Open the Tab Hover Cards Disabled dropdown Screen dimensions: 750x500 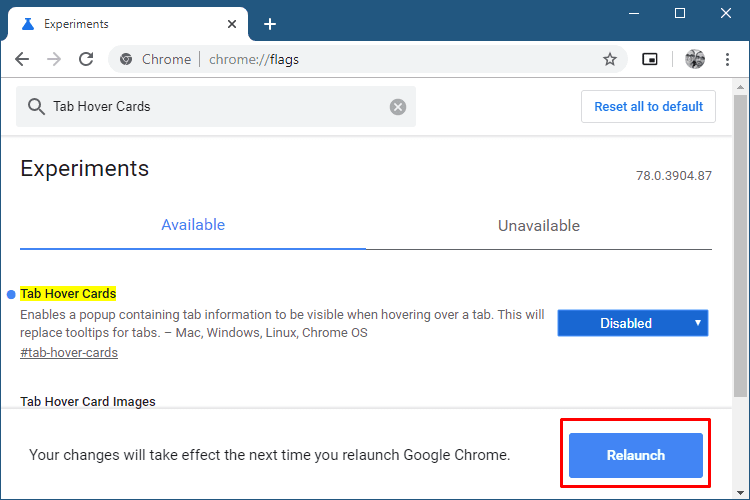[x=632, y=323]
